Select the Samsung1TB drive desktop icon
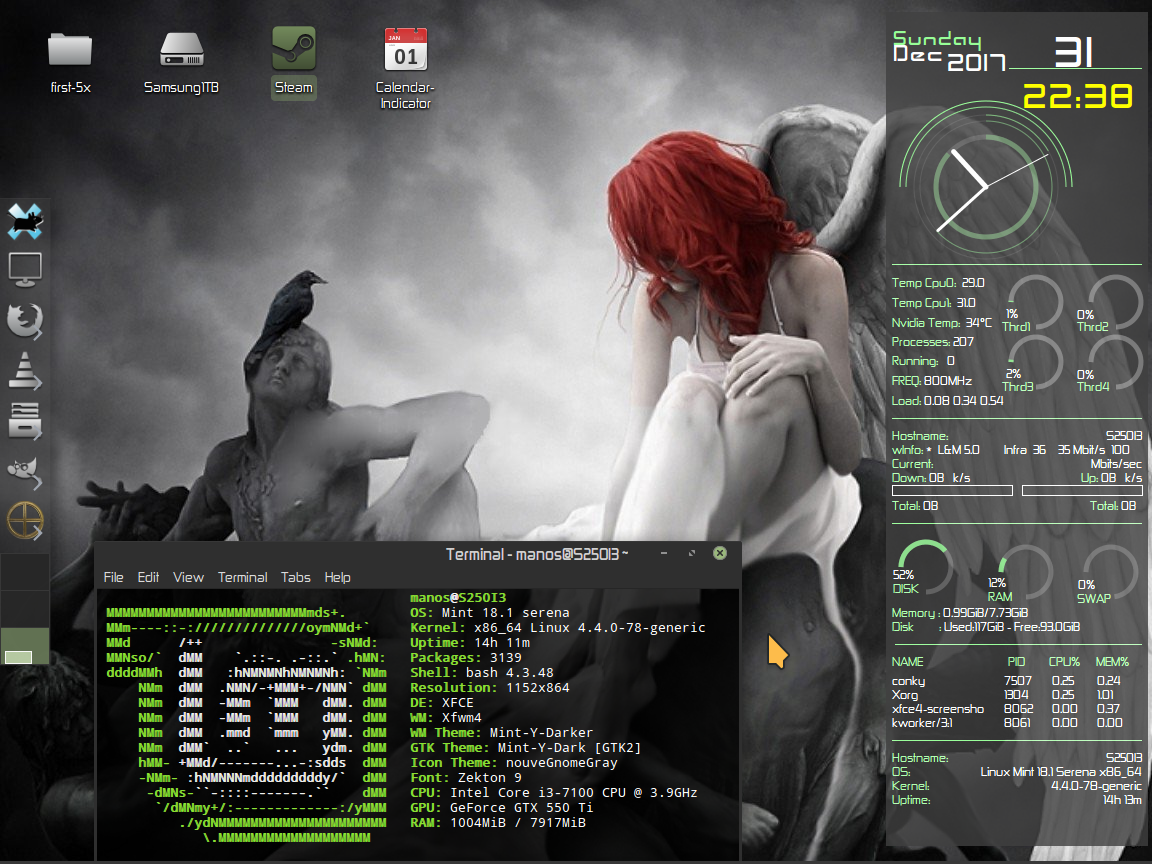 click(181, 64)
